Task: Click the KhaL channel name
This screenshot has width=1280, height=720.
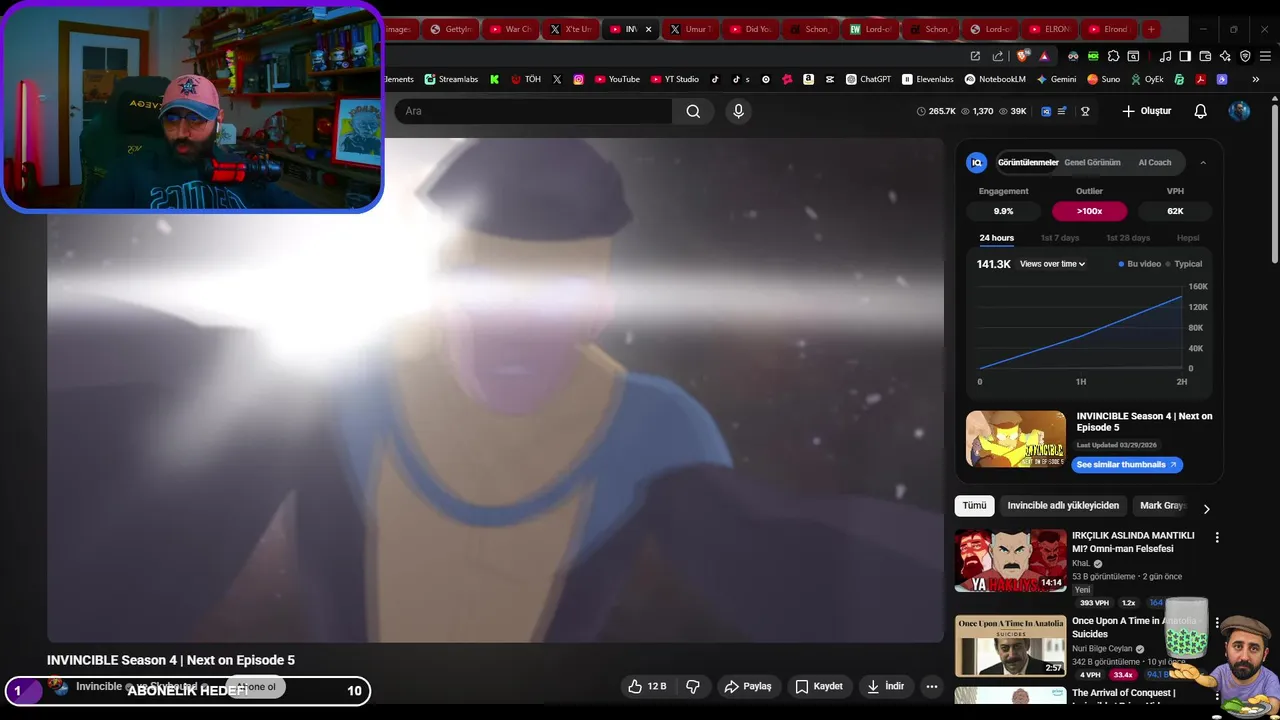Action: coord(1081,564)
